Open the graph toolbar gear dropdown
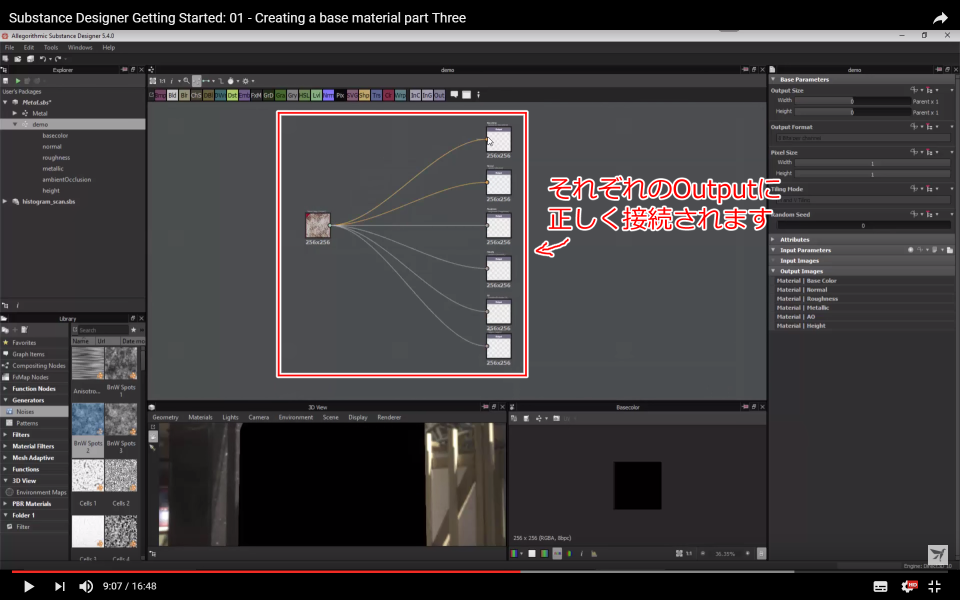This screenshot has height=600, width=960. click(247, 81)
